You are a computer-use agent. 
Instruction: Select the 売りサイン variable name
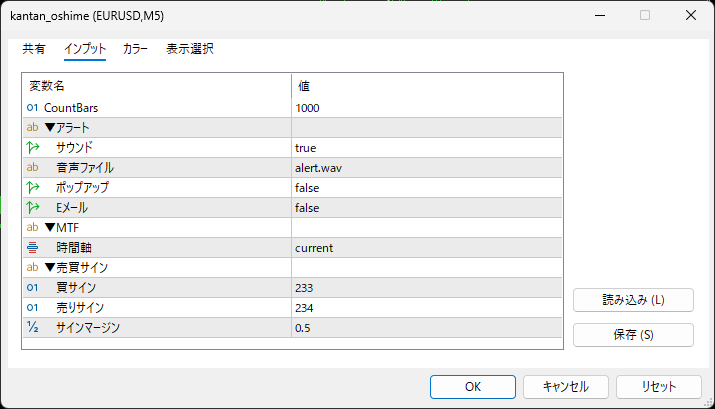[80, 308]
